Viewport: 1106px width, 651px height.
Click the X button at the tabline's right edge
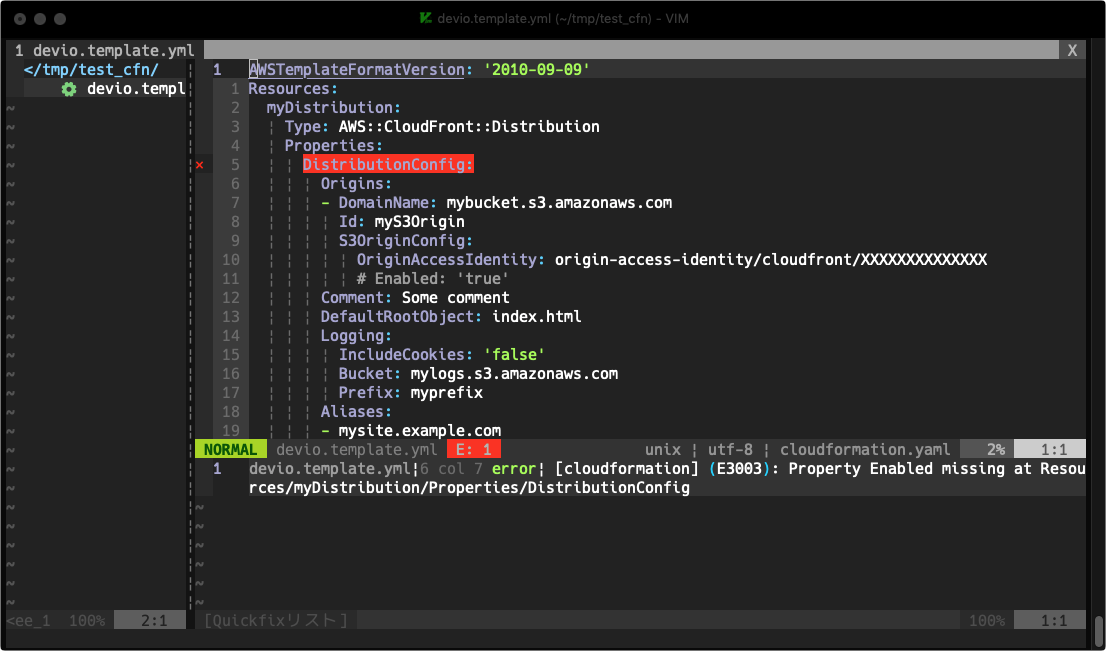coord(1072,49)
